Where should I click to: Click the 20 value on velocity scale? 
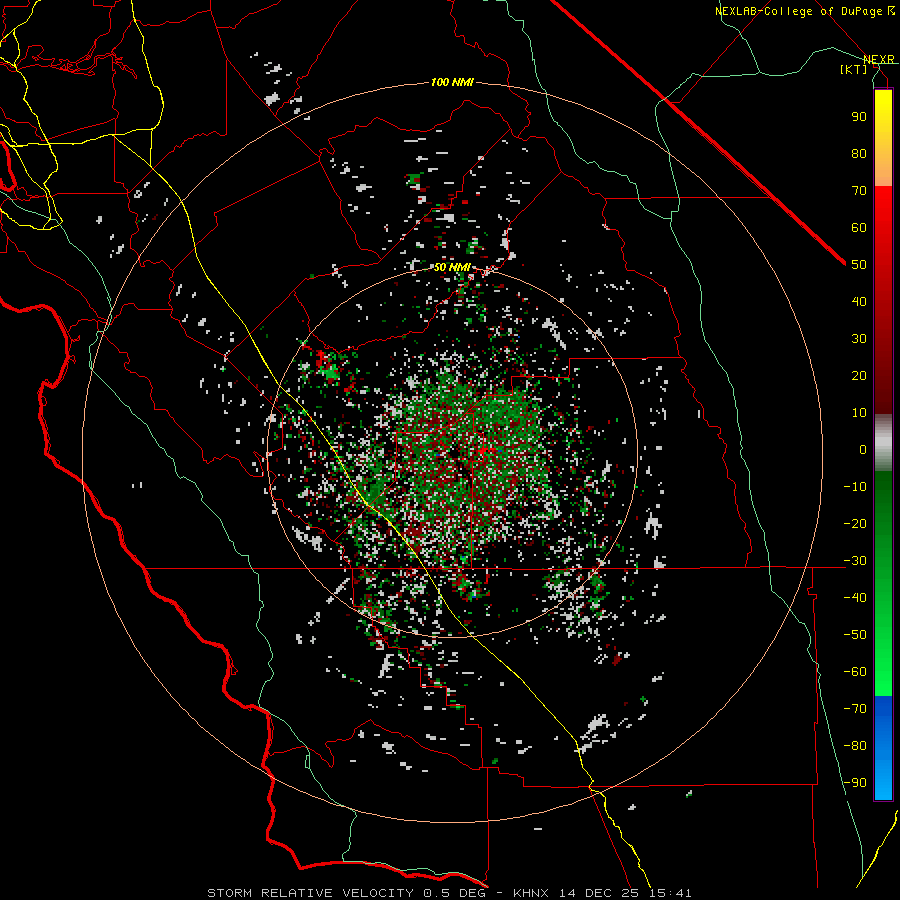pyautogui.click(x=859, y=376)
